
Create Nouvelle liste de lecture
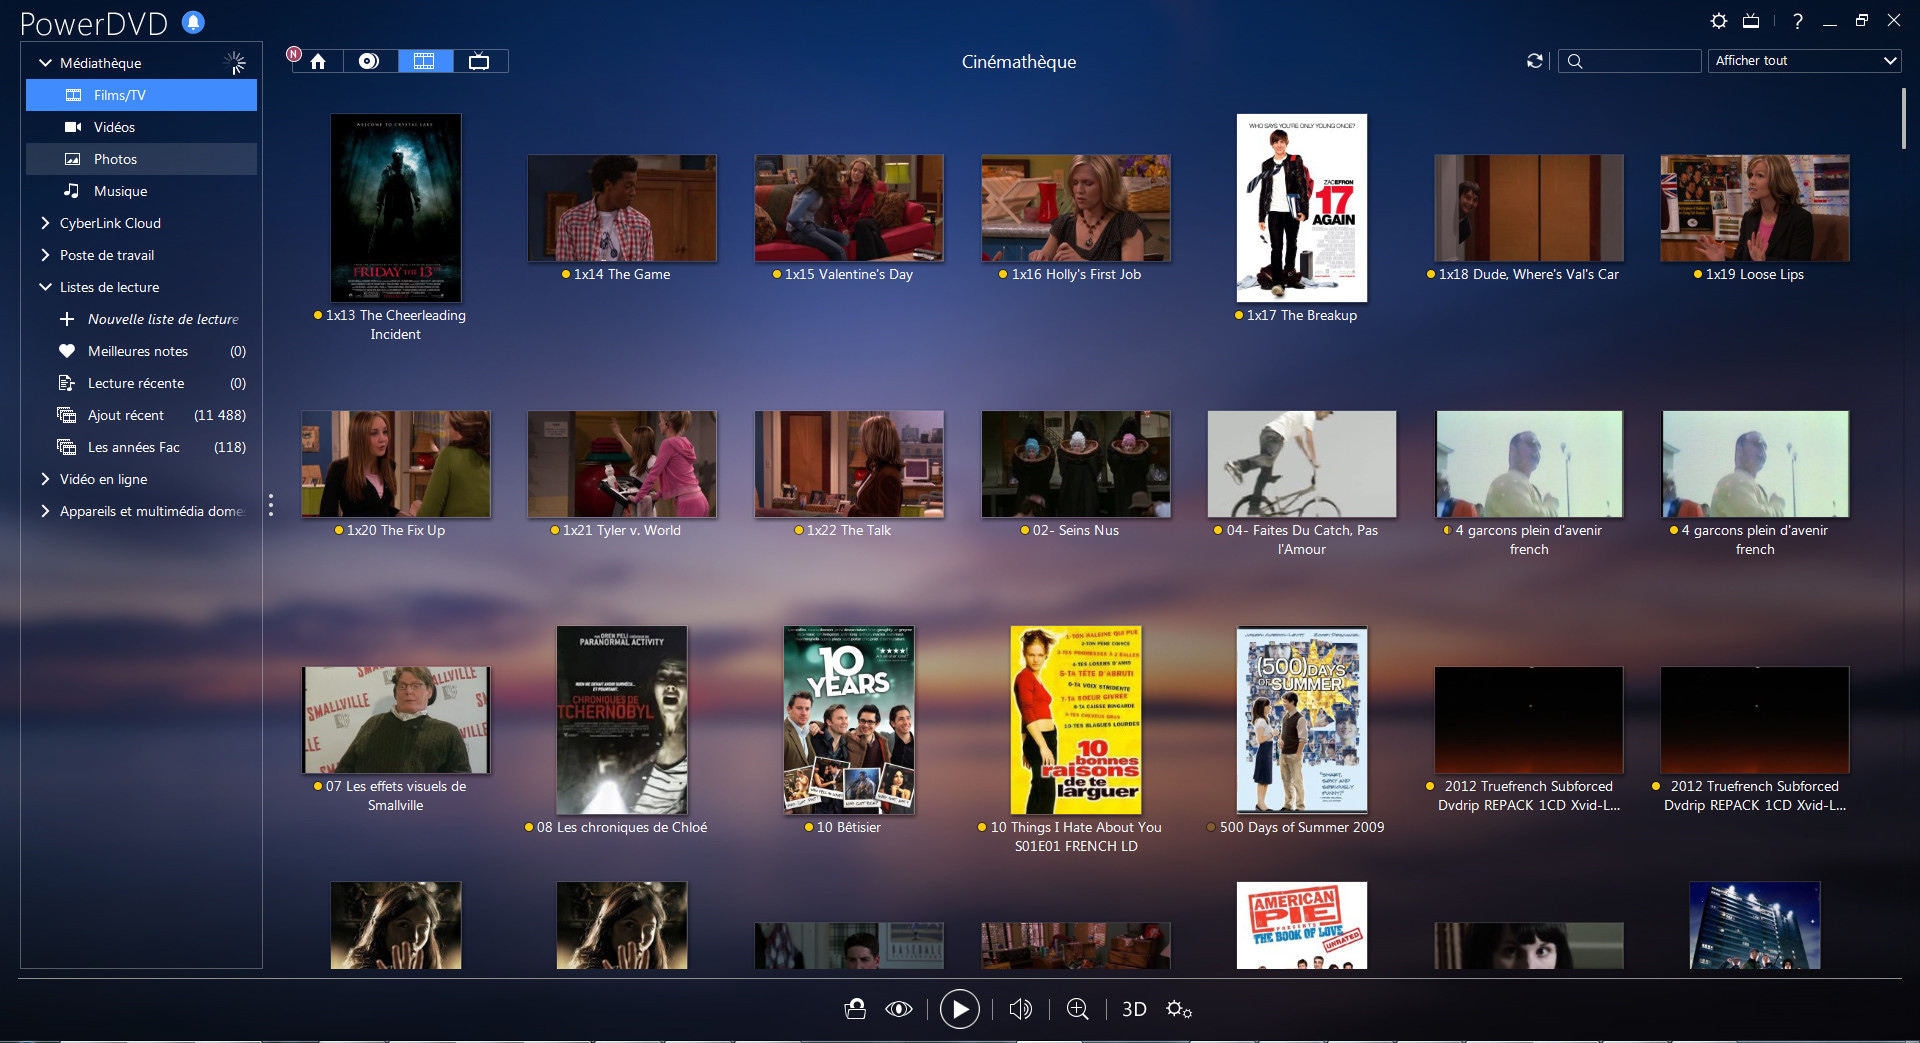pos(163,319)
